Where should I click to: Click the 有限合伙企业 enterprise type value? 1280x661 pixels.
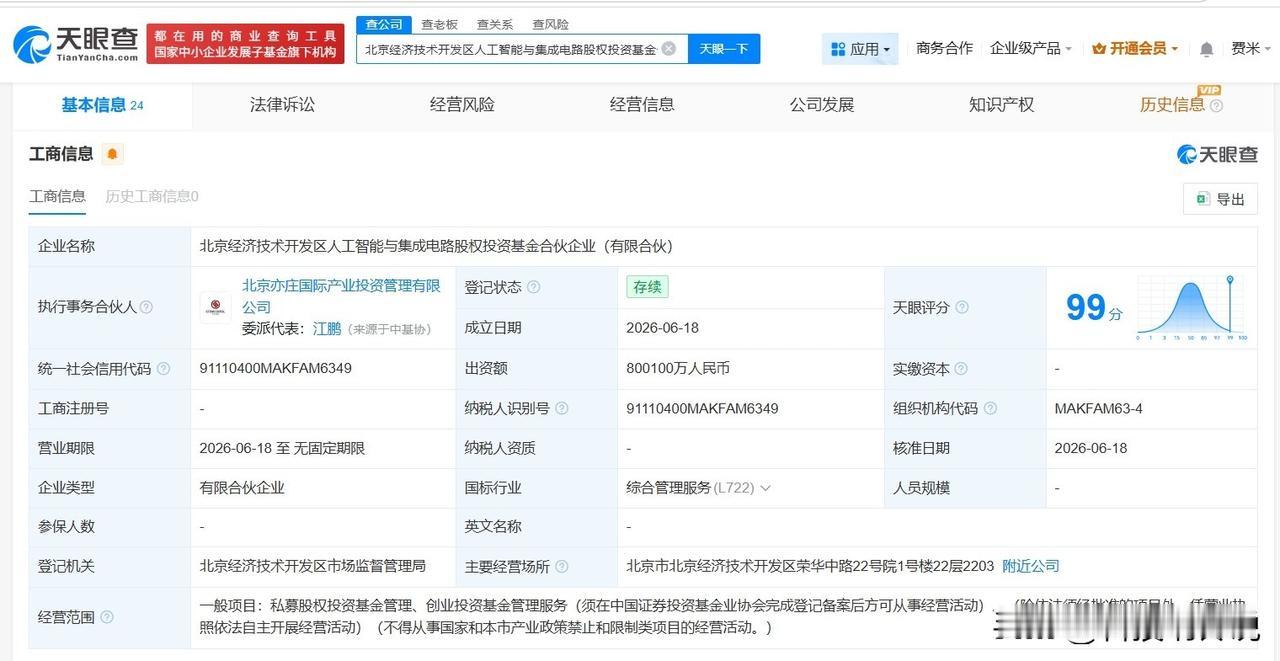(242, 488)
